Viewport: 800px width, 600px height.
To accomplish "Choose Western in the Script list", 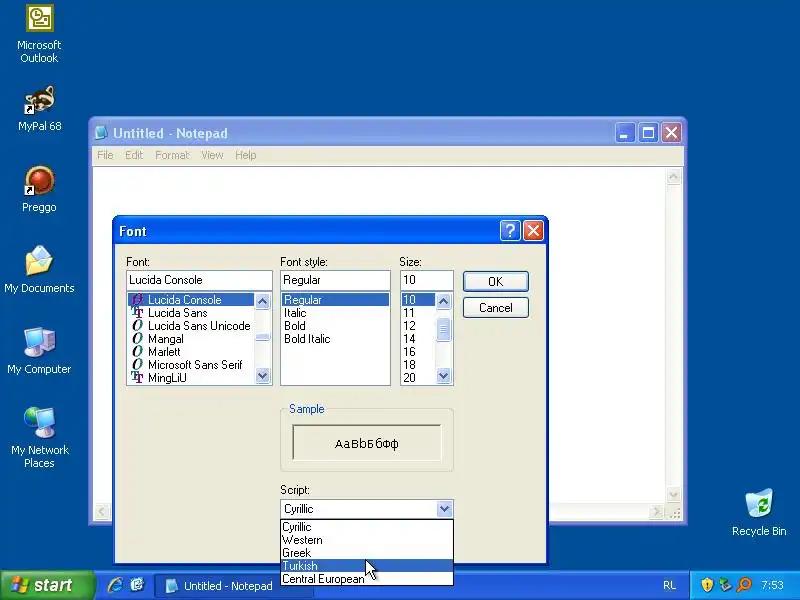I will point(366,540).
